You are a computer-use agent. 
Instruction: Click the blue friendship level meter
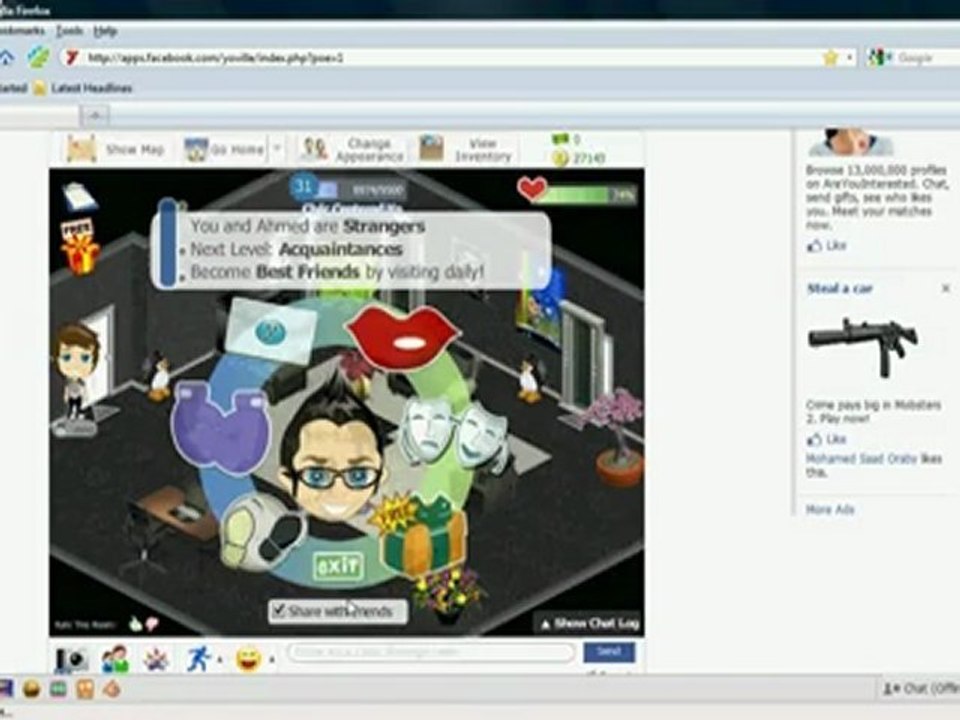point(167,242)
